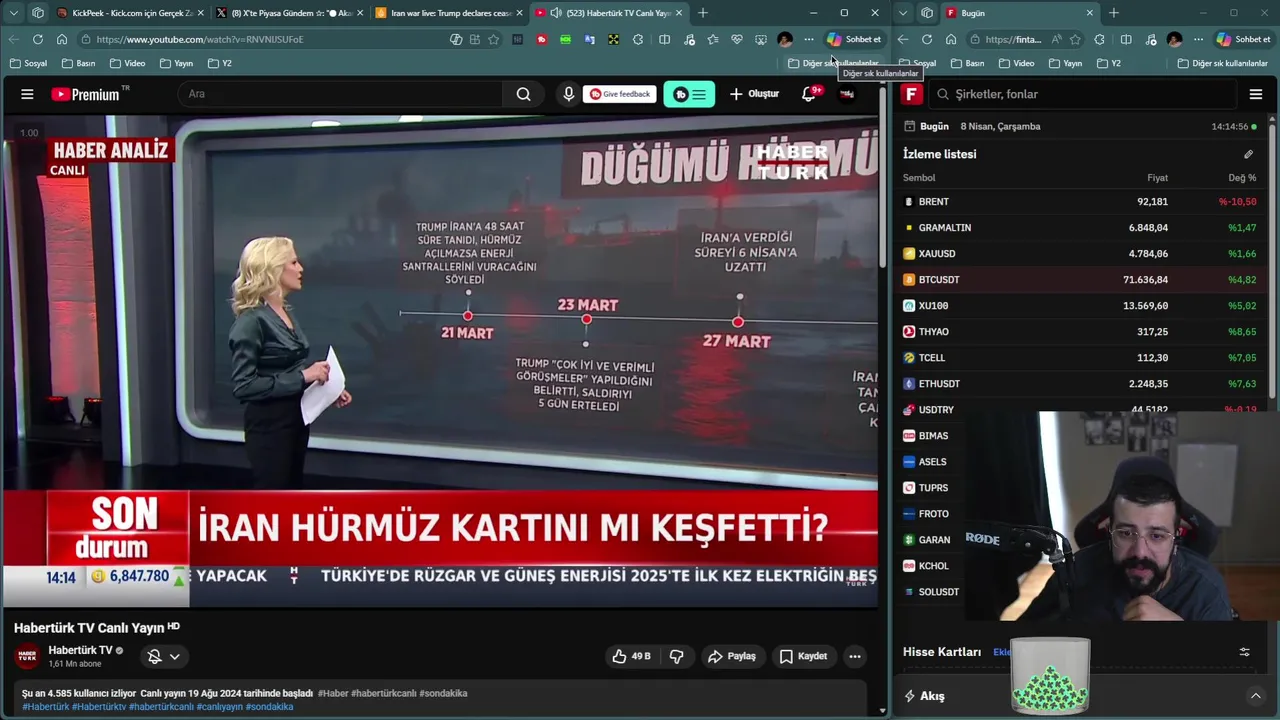Screen dimensions: 1280x720
Task: Reload the YouTube page in left browser
Action: tap(37, 39)
